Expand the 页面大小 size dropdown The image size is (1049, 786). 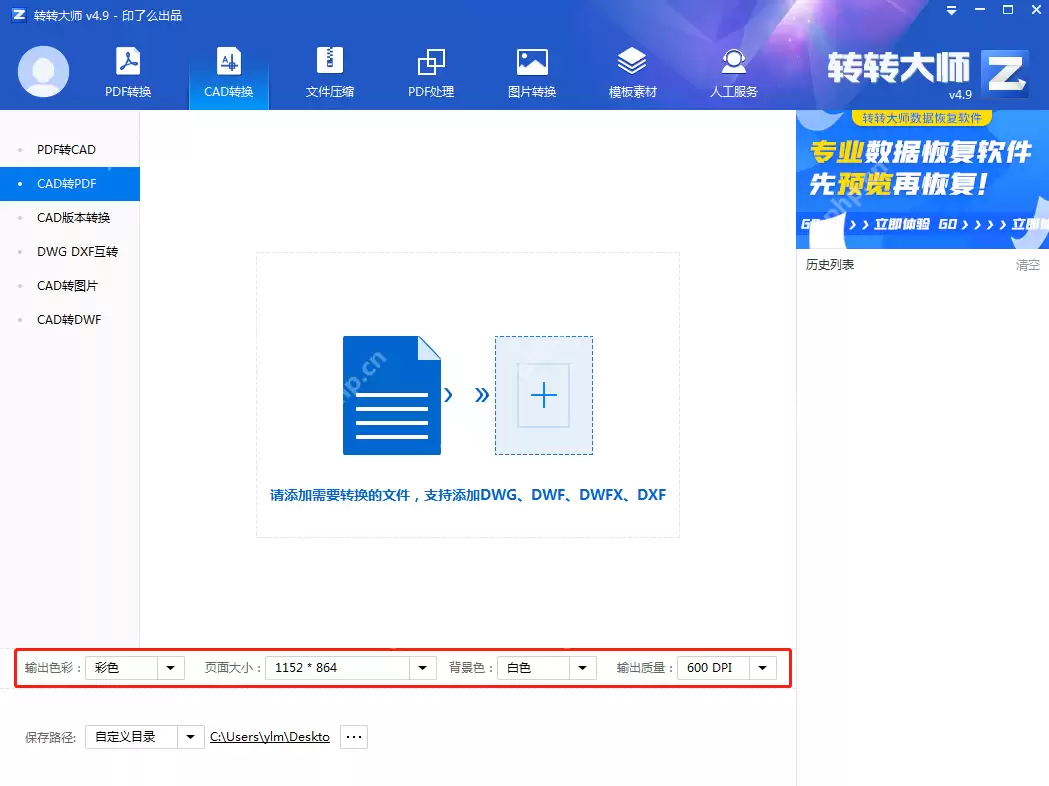[x=421, y=667]
